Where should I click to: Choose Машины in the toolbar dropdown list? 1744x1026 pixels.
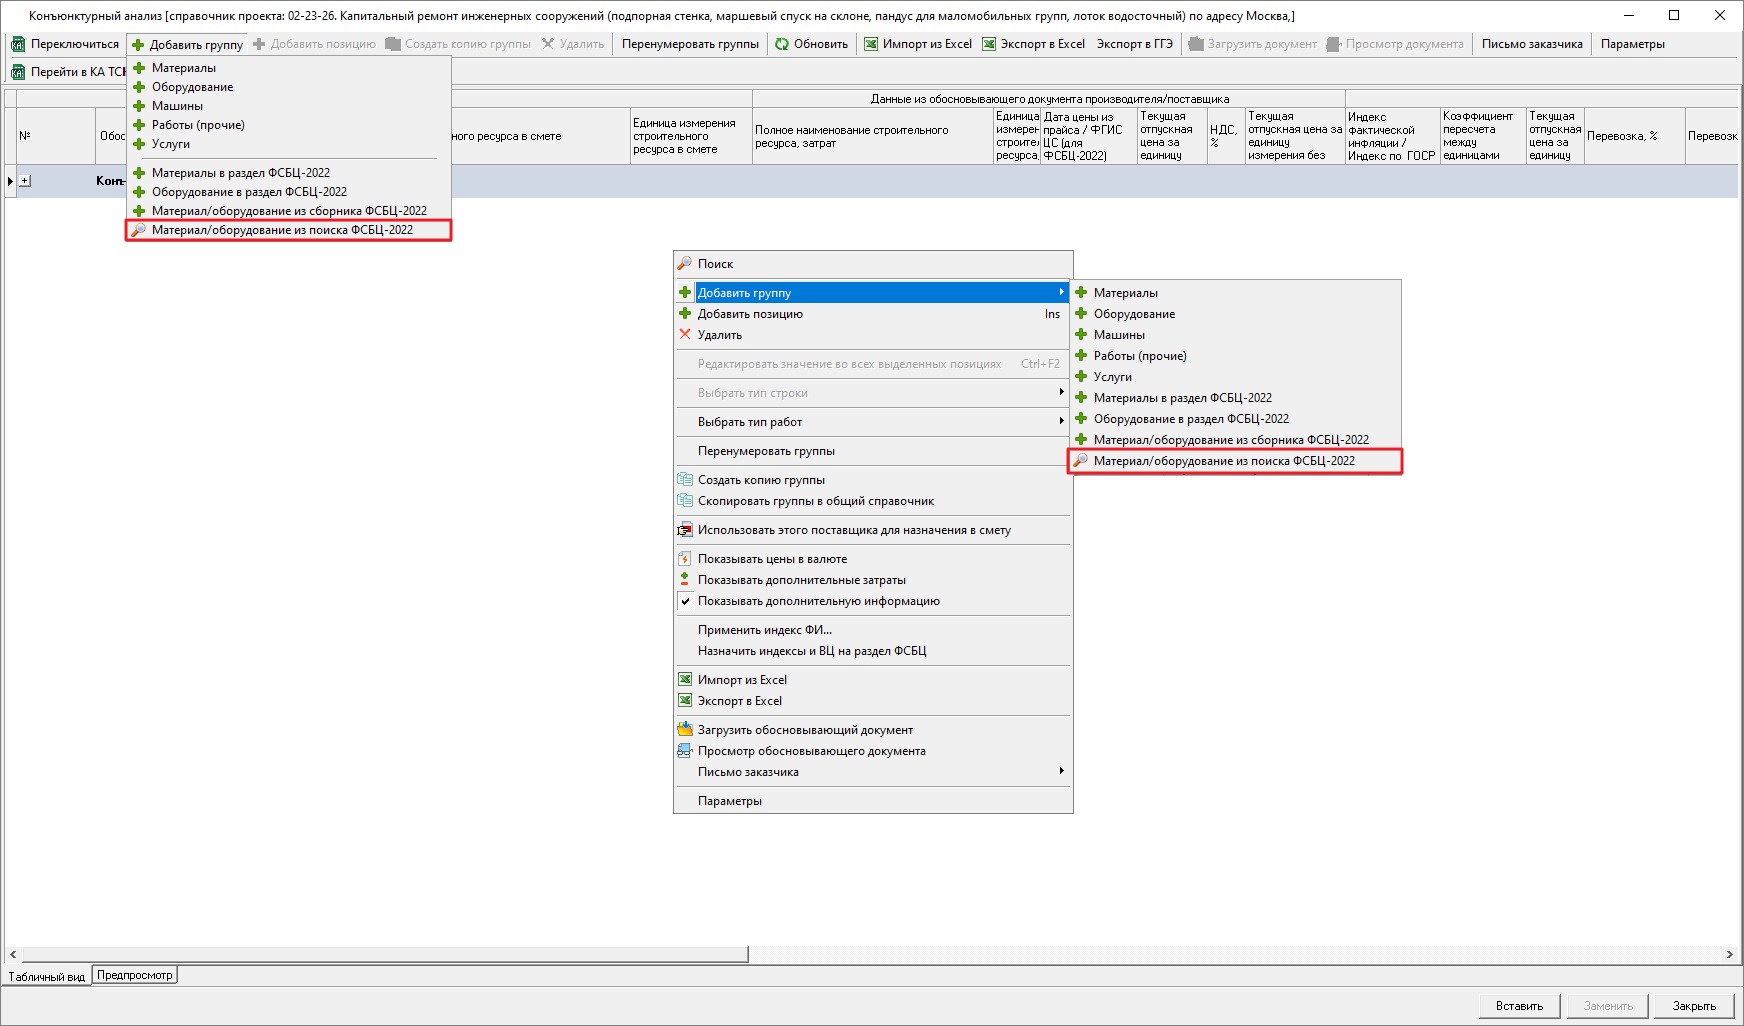pyautogui.click(x=290, y=106)
